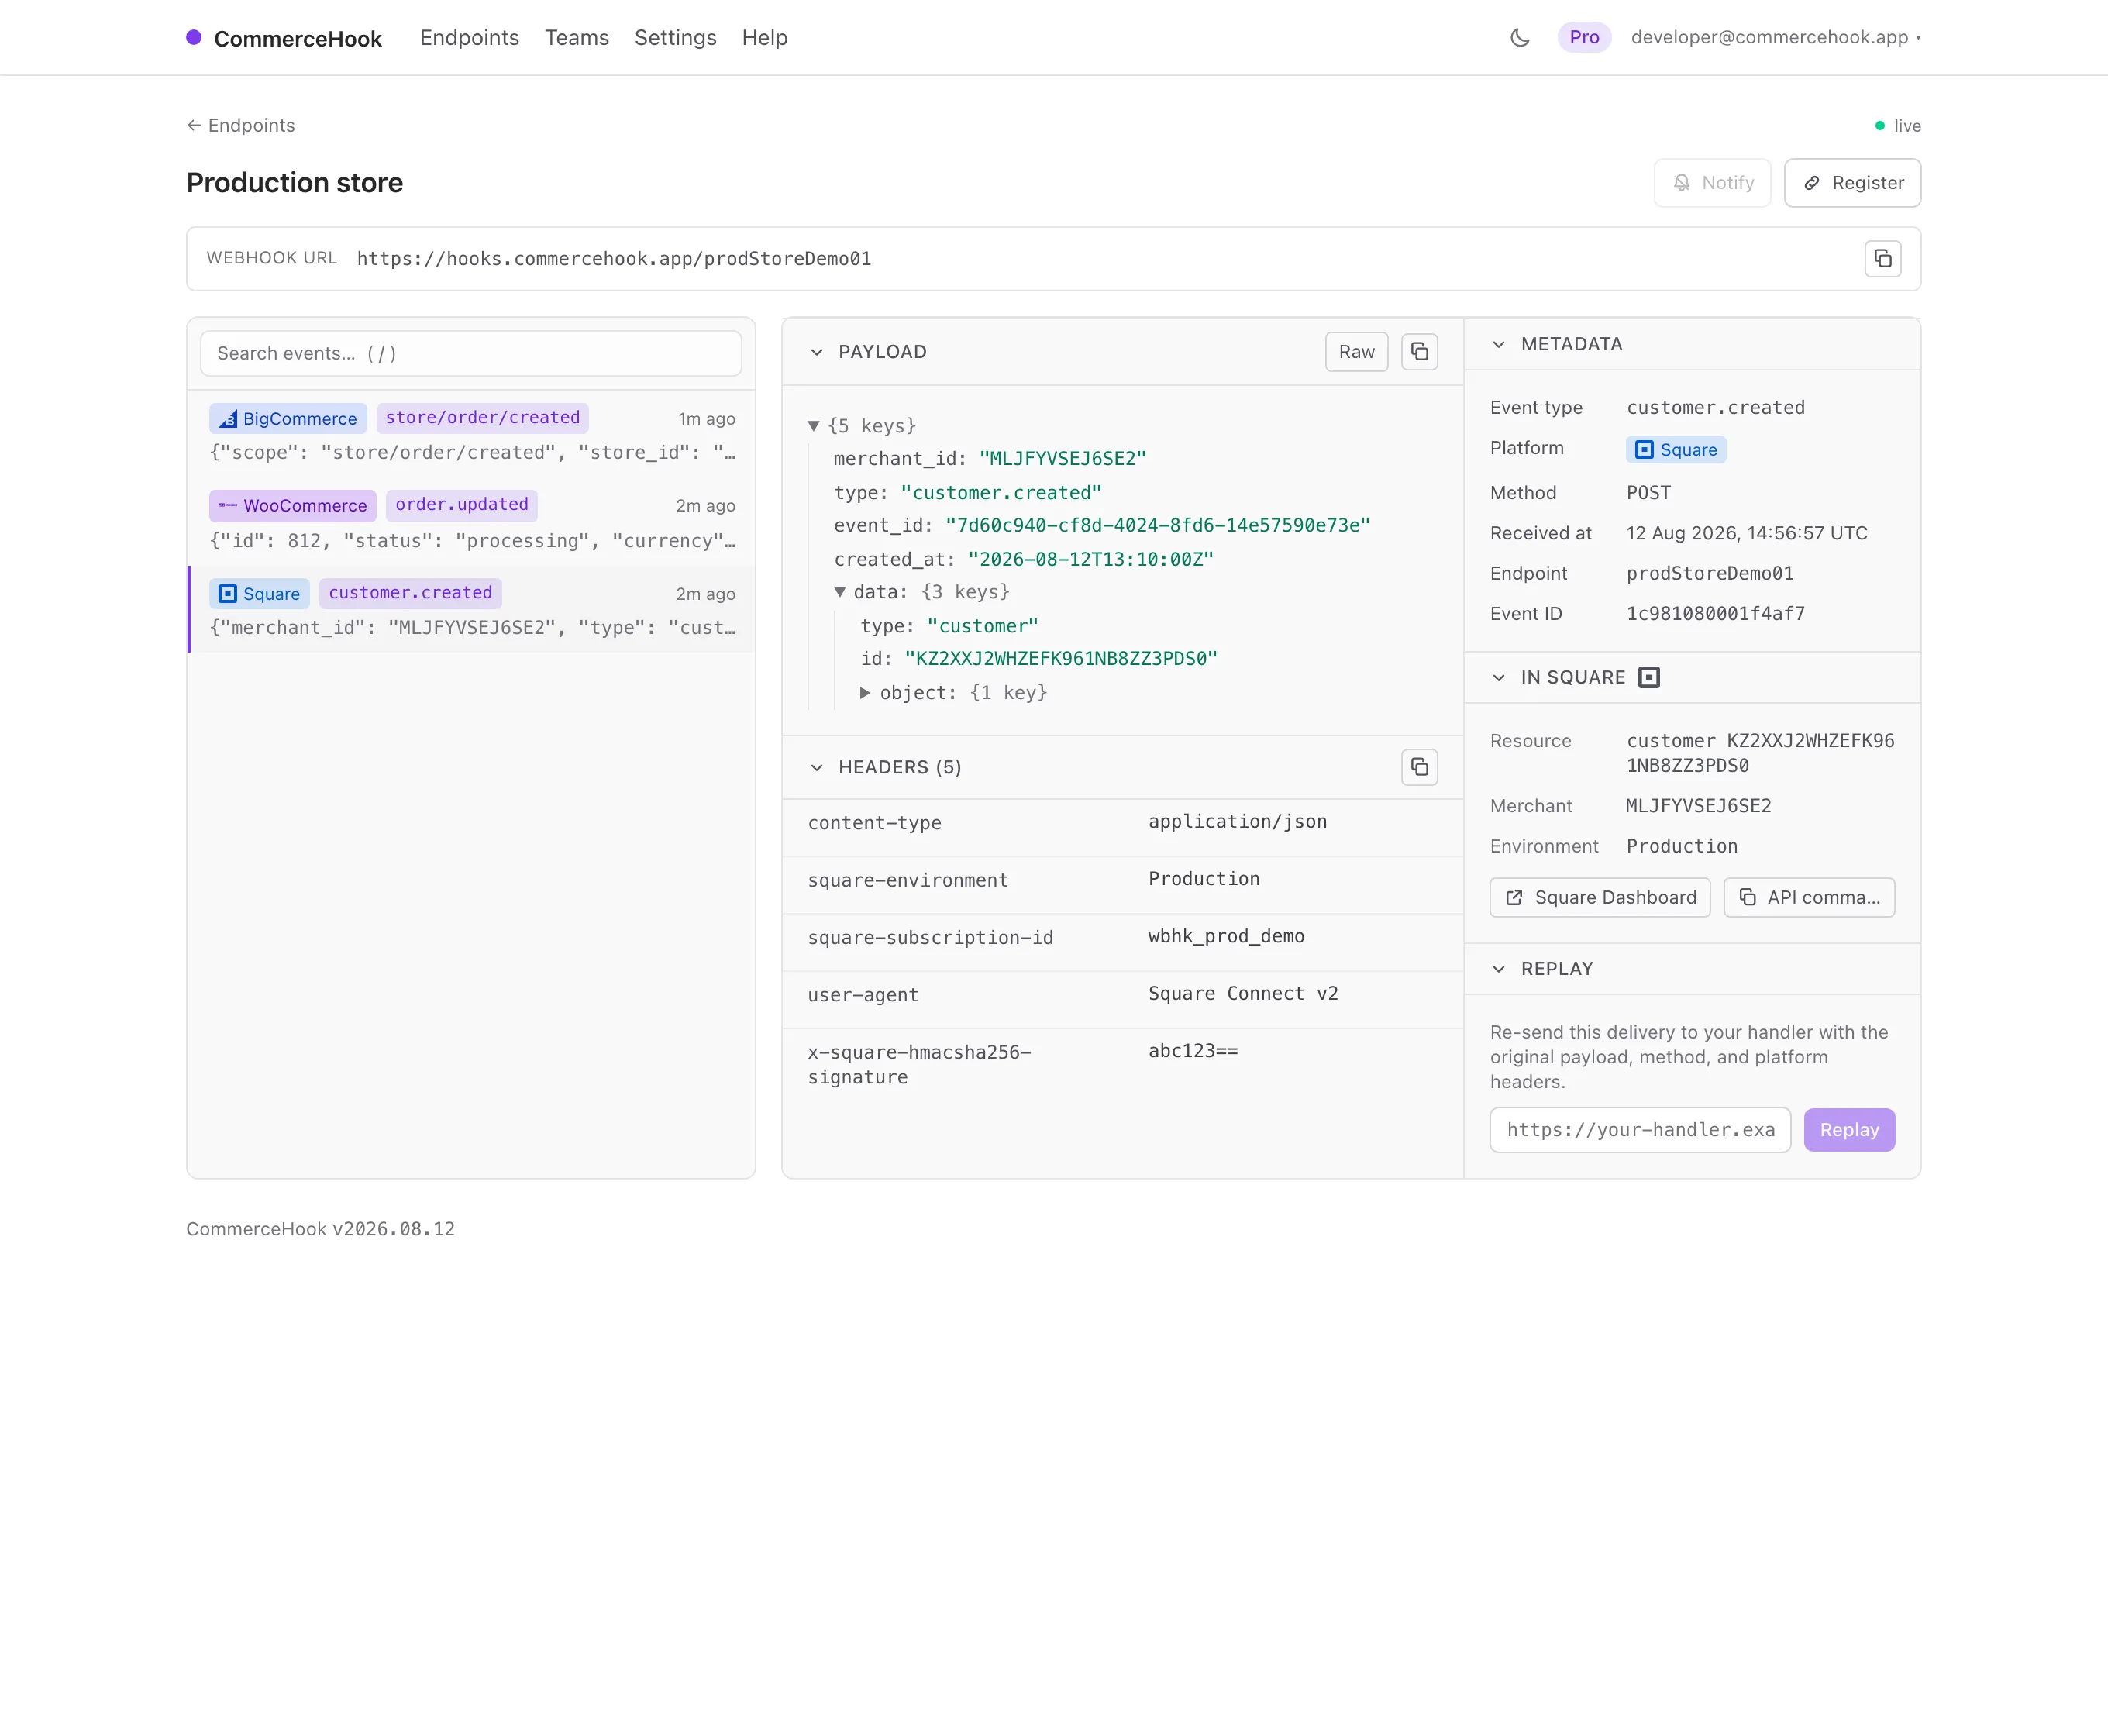Click the Square logo beside IN SQUARE
Viewport: 2108px width, 1736px height.
point(1649,677)
